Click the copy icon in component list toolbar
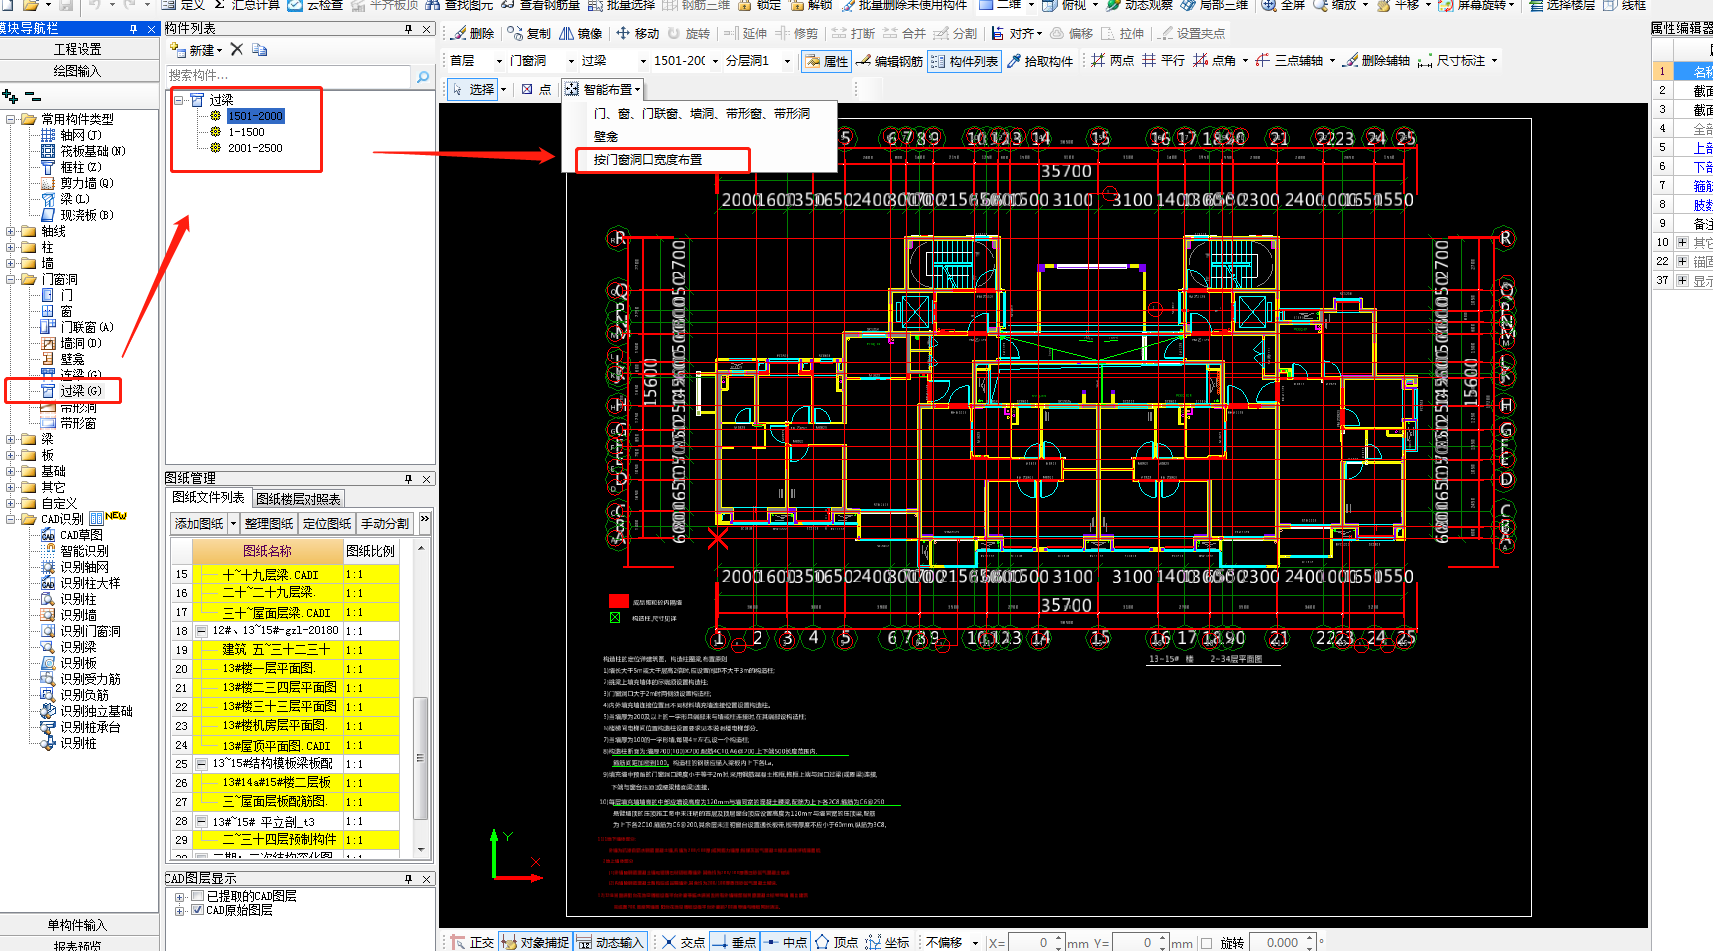1713x951 pixels. click(x=260, y=49)
